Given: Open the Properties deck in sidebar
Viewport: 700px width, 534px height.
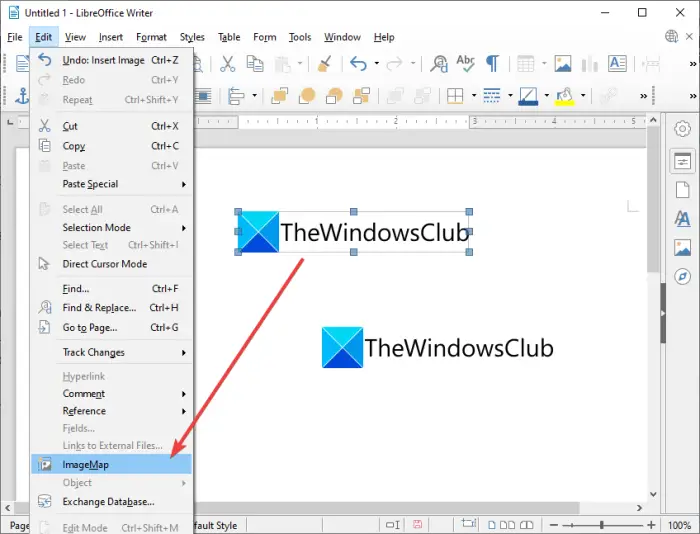Looking at the screenshot, I should 682,161.
